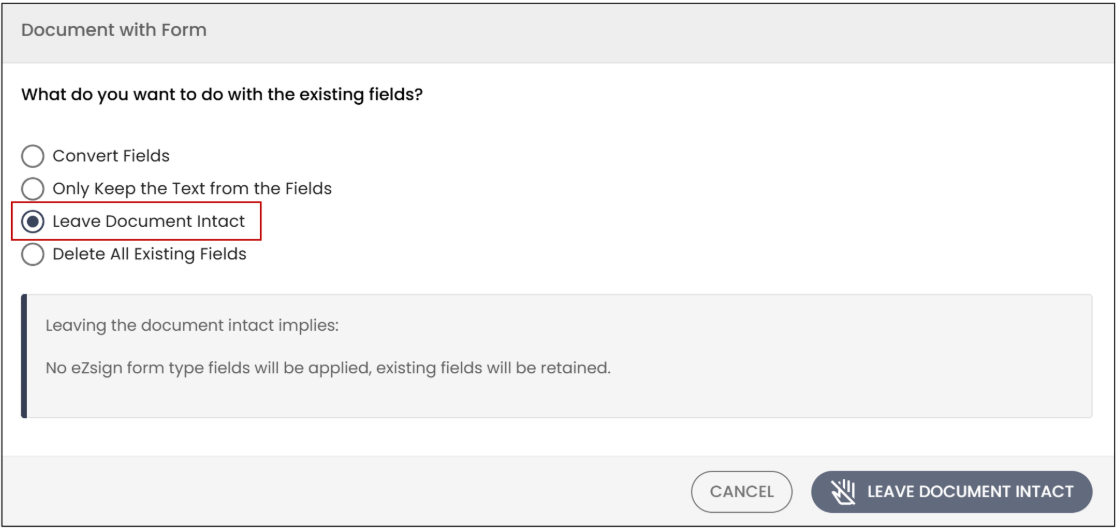Screen dimensions: 1116x529
Task: Click the "Convert Fields" label text
Action: tap(111, 156)
